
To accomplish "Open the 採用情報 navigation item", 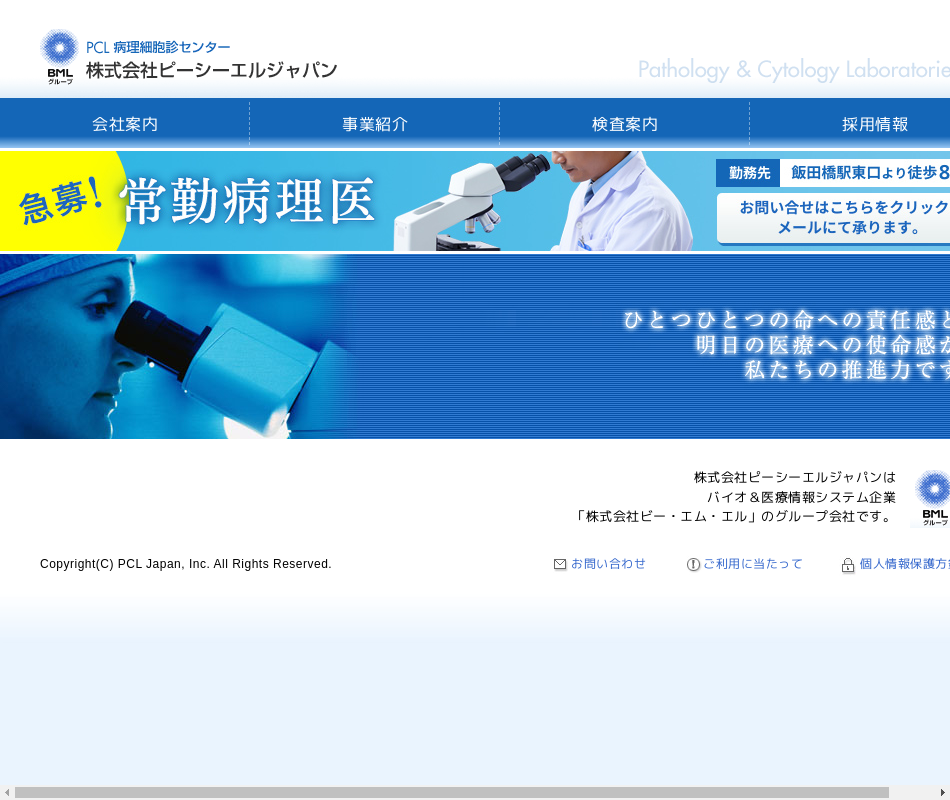I will pyautogui.click(x=875, y=124).
